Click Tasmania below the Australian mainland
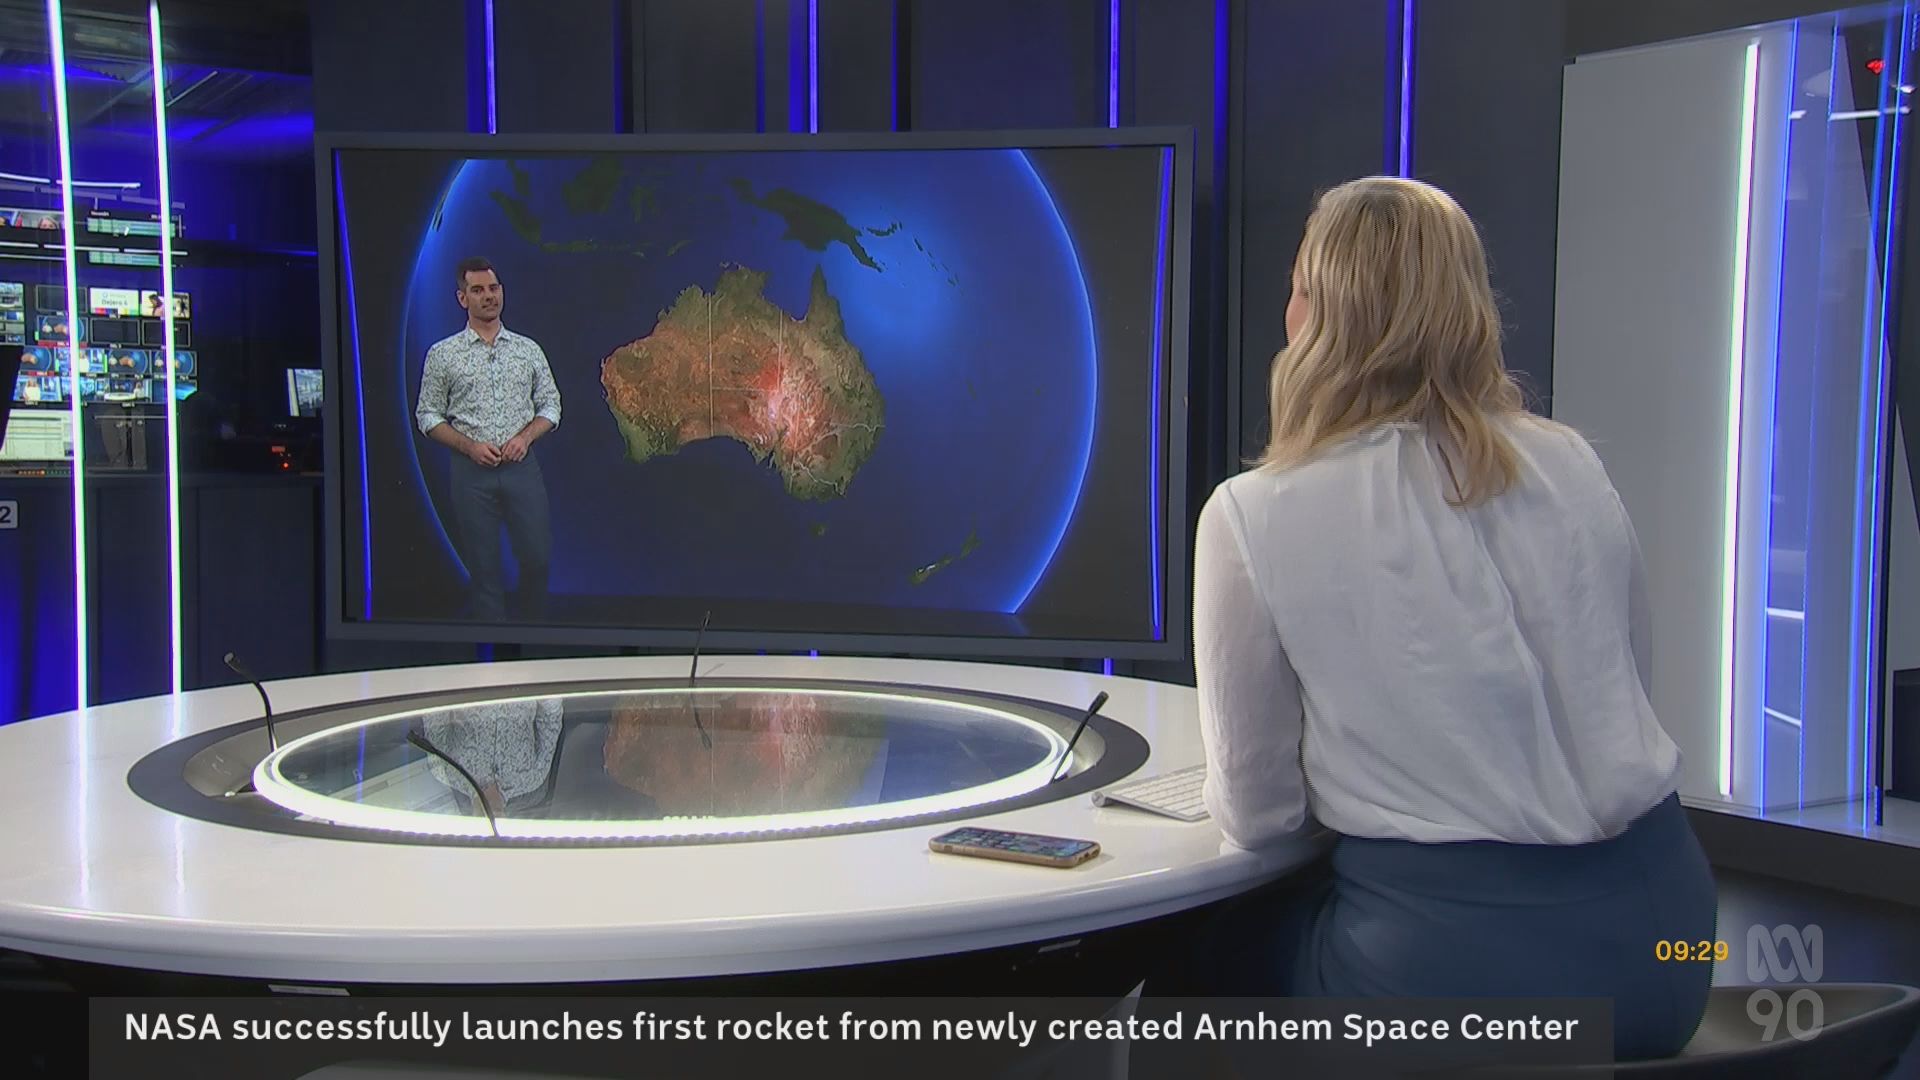The image size is (1920, 1080). [x=818, y=528]
